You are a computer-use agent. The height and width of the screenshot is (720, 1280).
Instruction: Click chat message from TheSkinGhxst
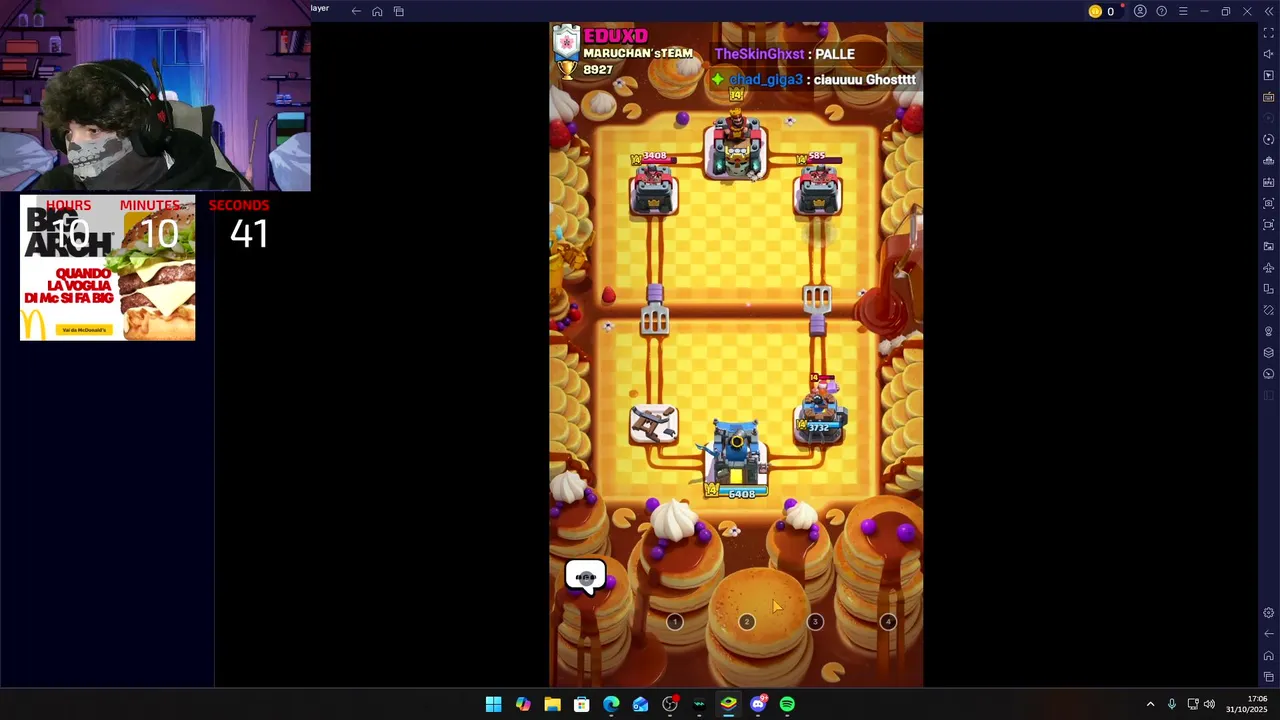tap(785, 54)
